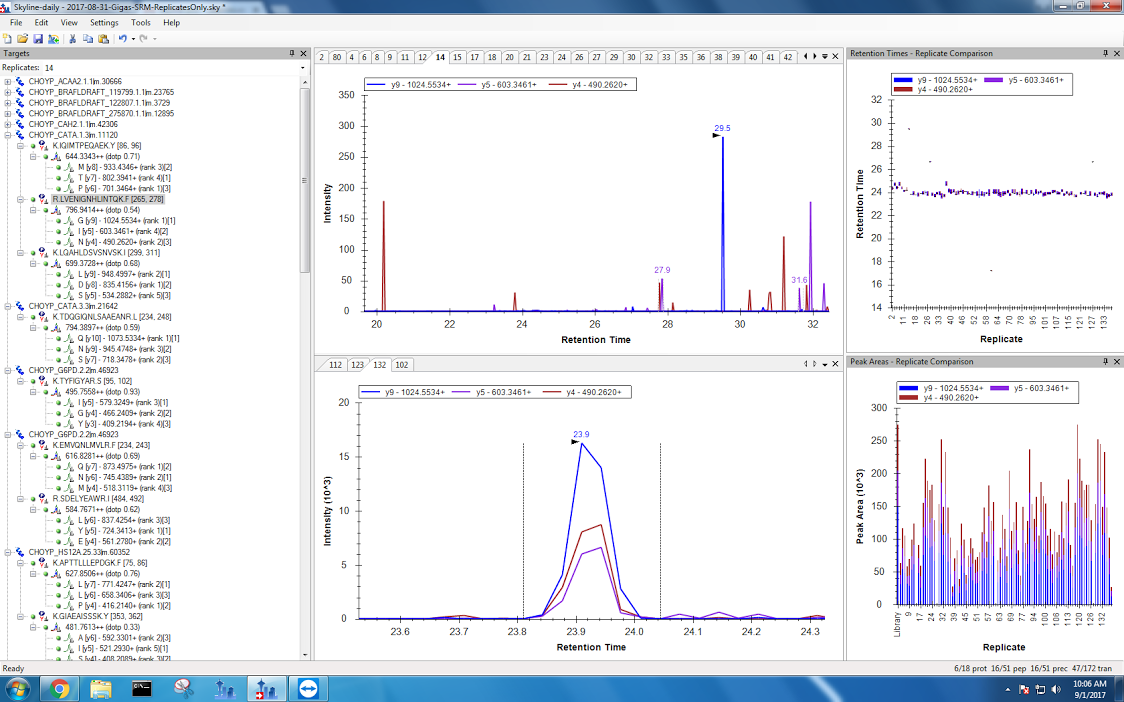Switch to replicate tab 38
1124x702 pixels.
click(718, 57)
